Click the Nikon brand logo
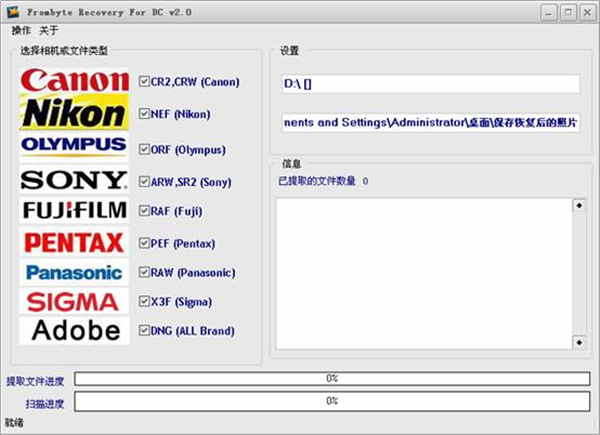 (x=75, y=113)
